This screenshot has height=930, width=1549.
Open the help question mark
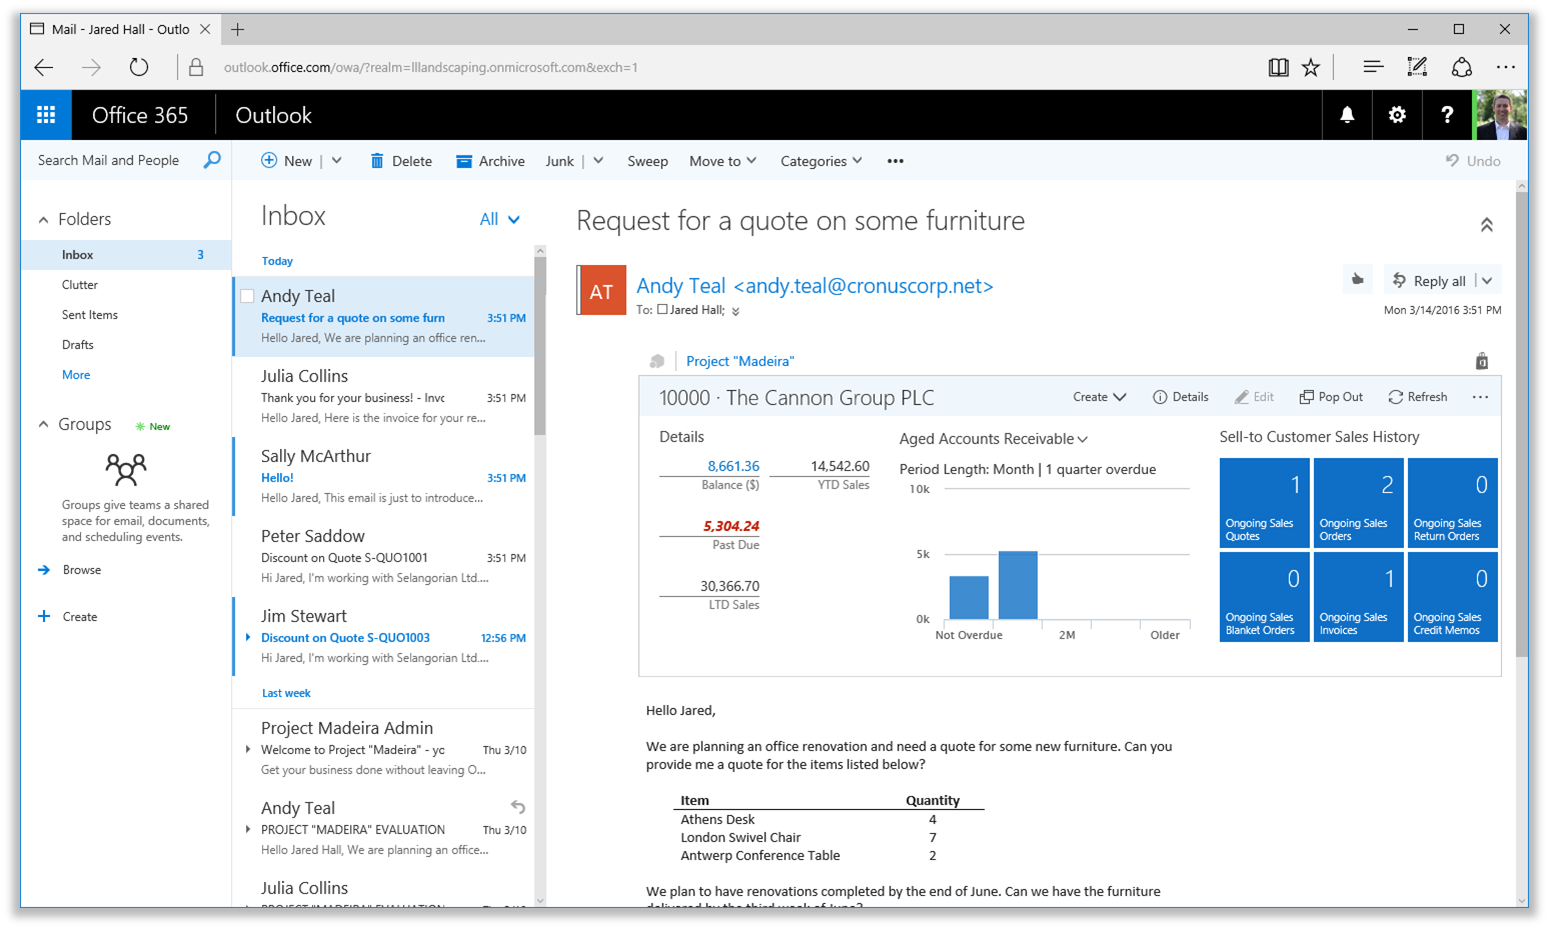pos(1447,115)
